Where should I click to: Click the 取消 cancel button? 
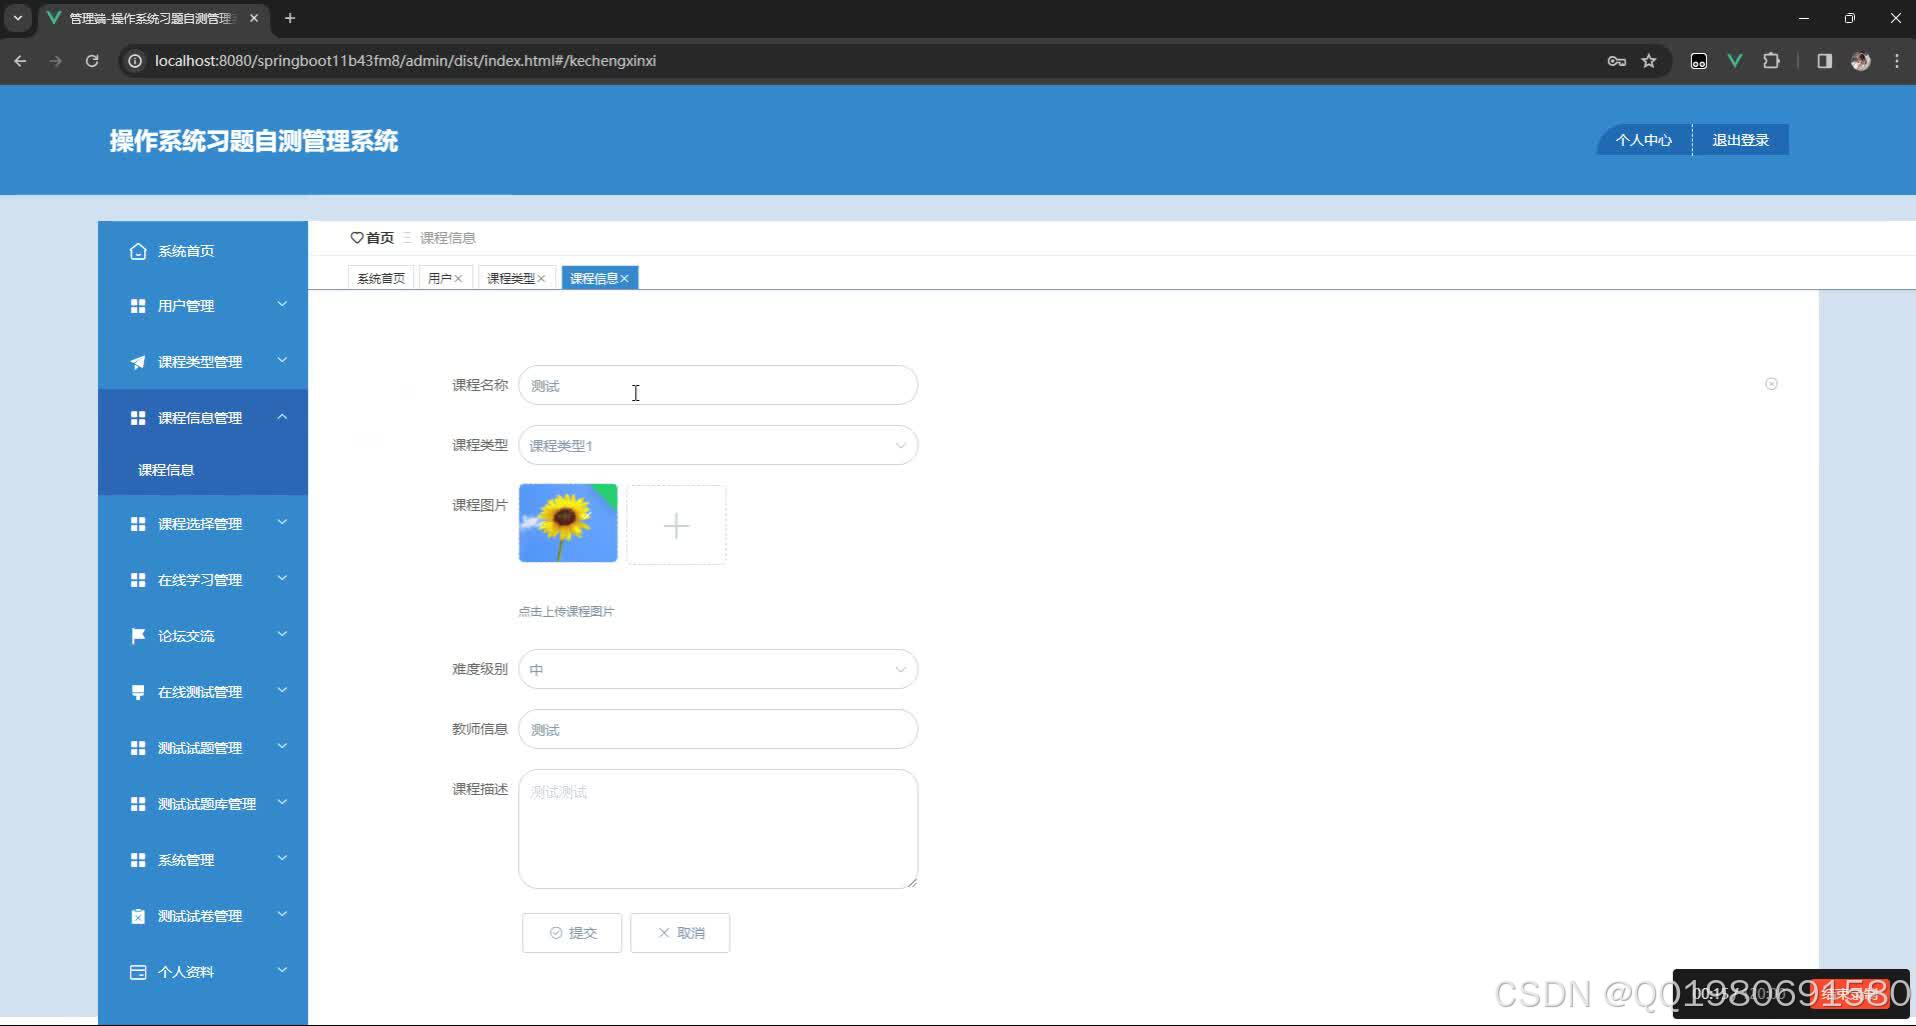click(x=680, y=933)
